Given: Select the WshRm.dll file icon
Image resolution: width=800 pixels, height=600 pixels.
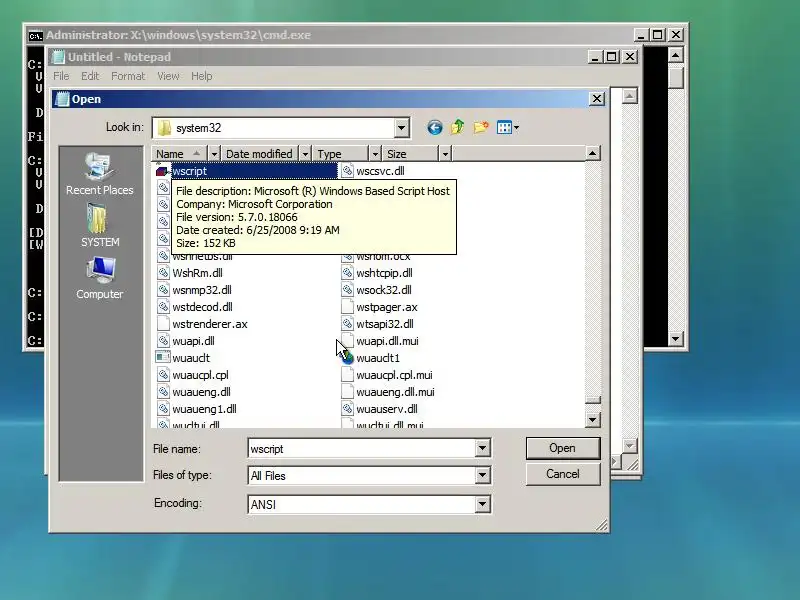Looking at the screenshot, I should (x=163, y=273).
